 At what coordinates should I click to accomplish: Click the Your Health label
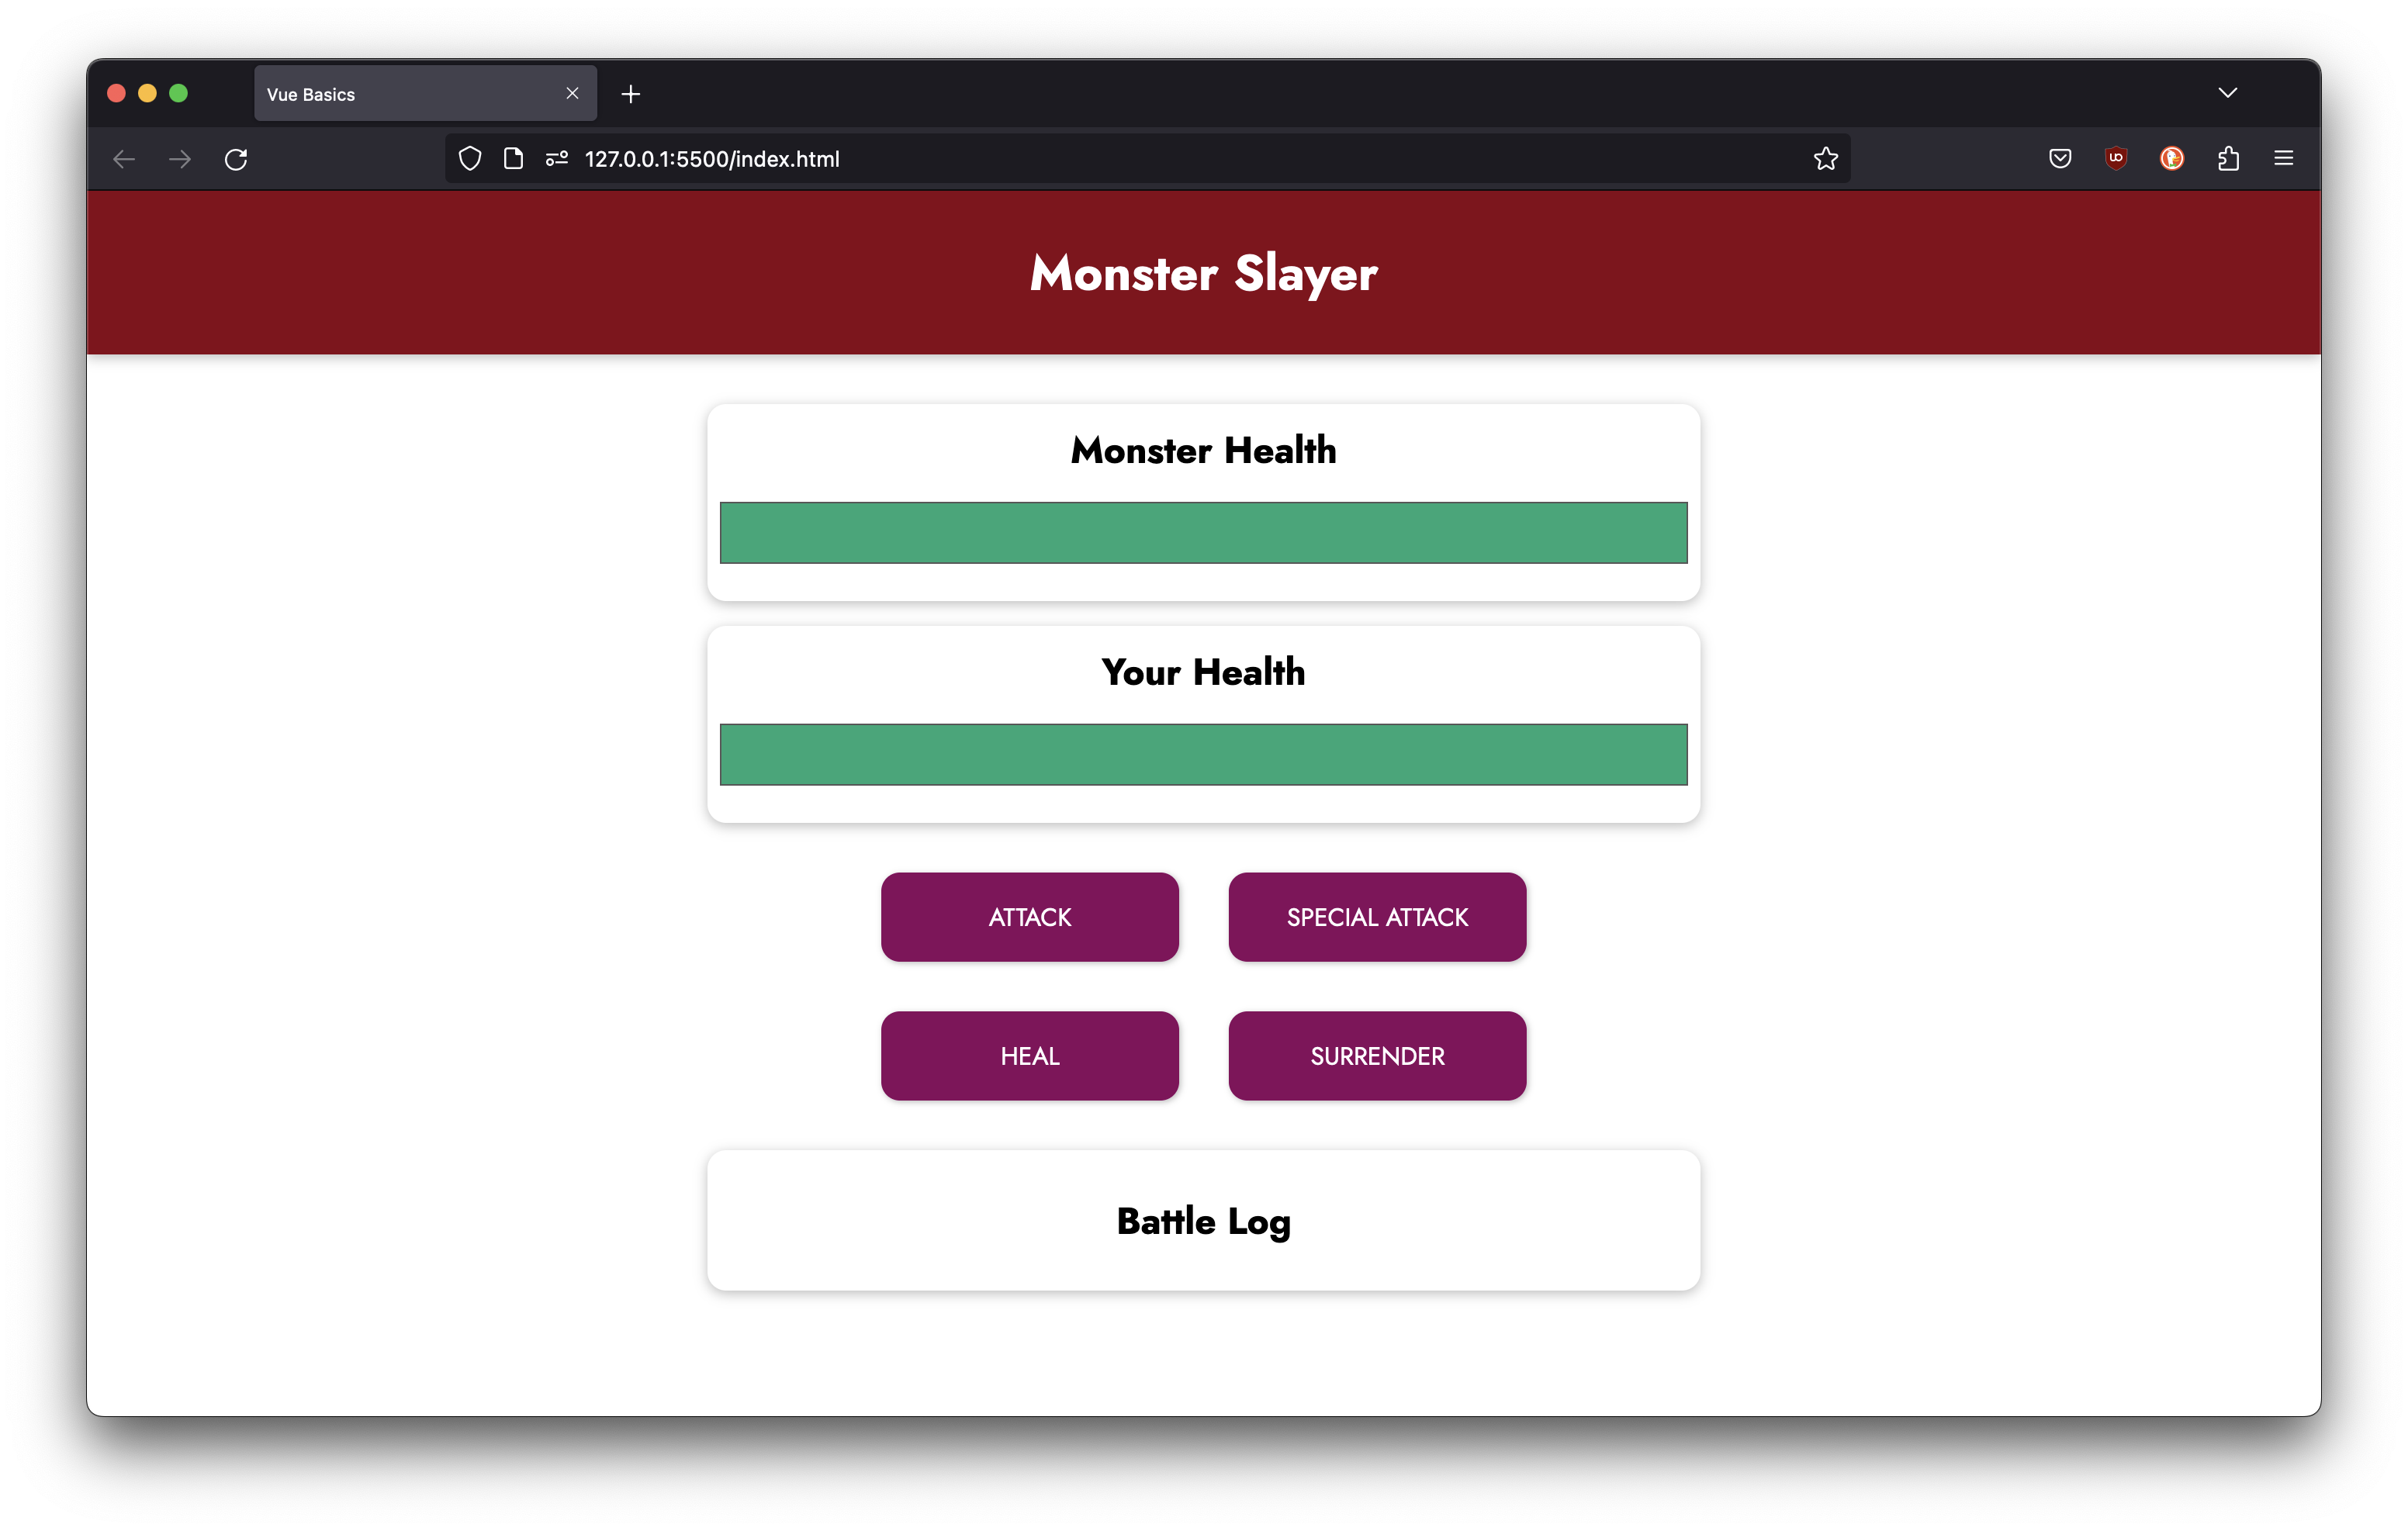(x=1202, y=672)
